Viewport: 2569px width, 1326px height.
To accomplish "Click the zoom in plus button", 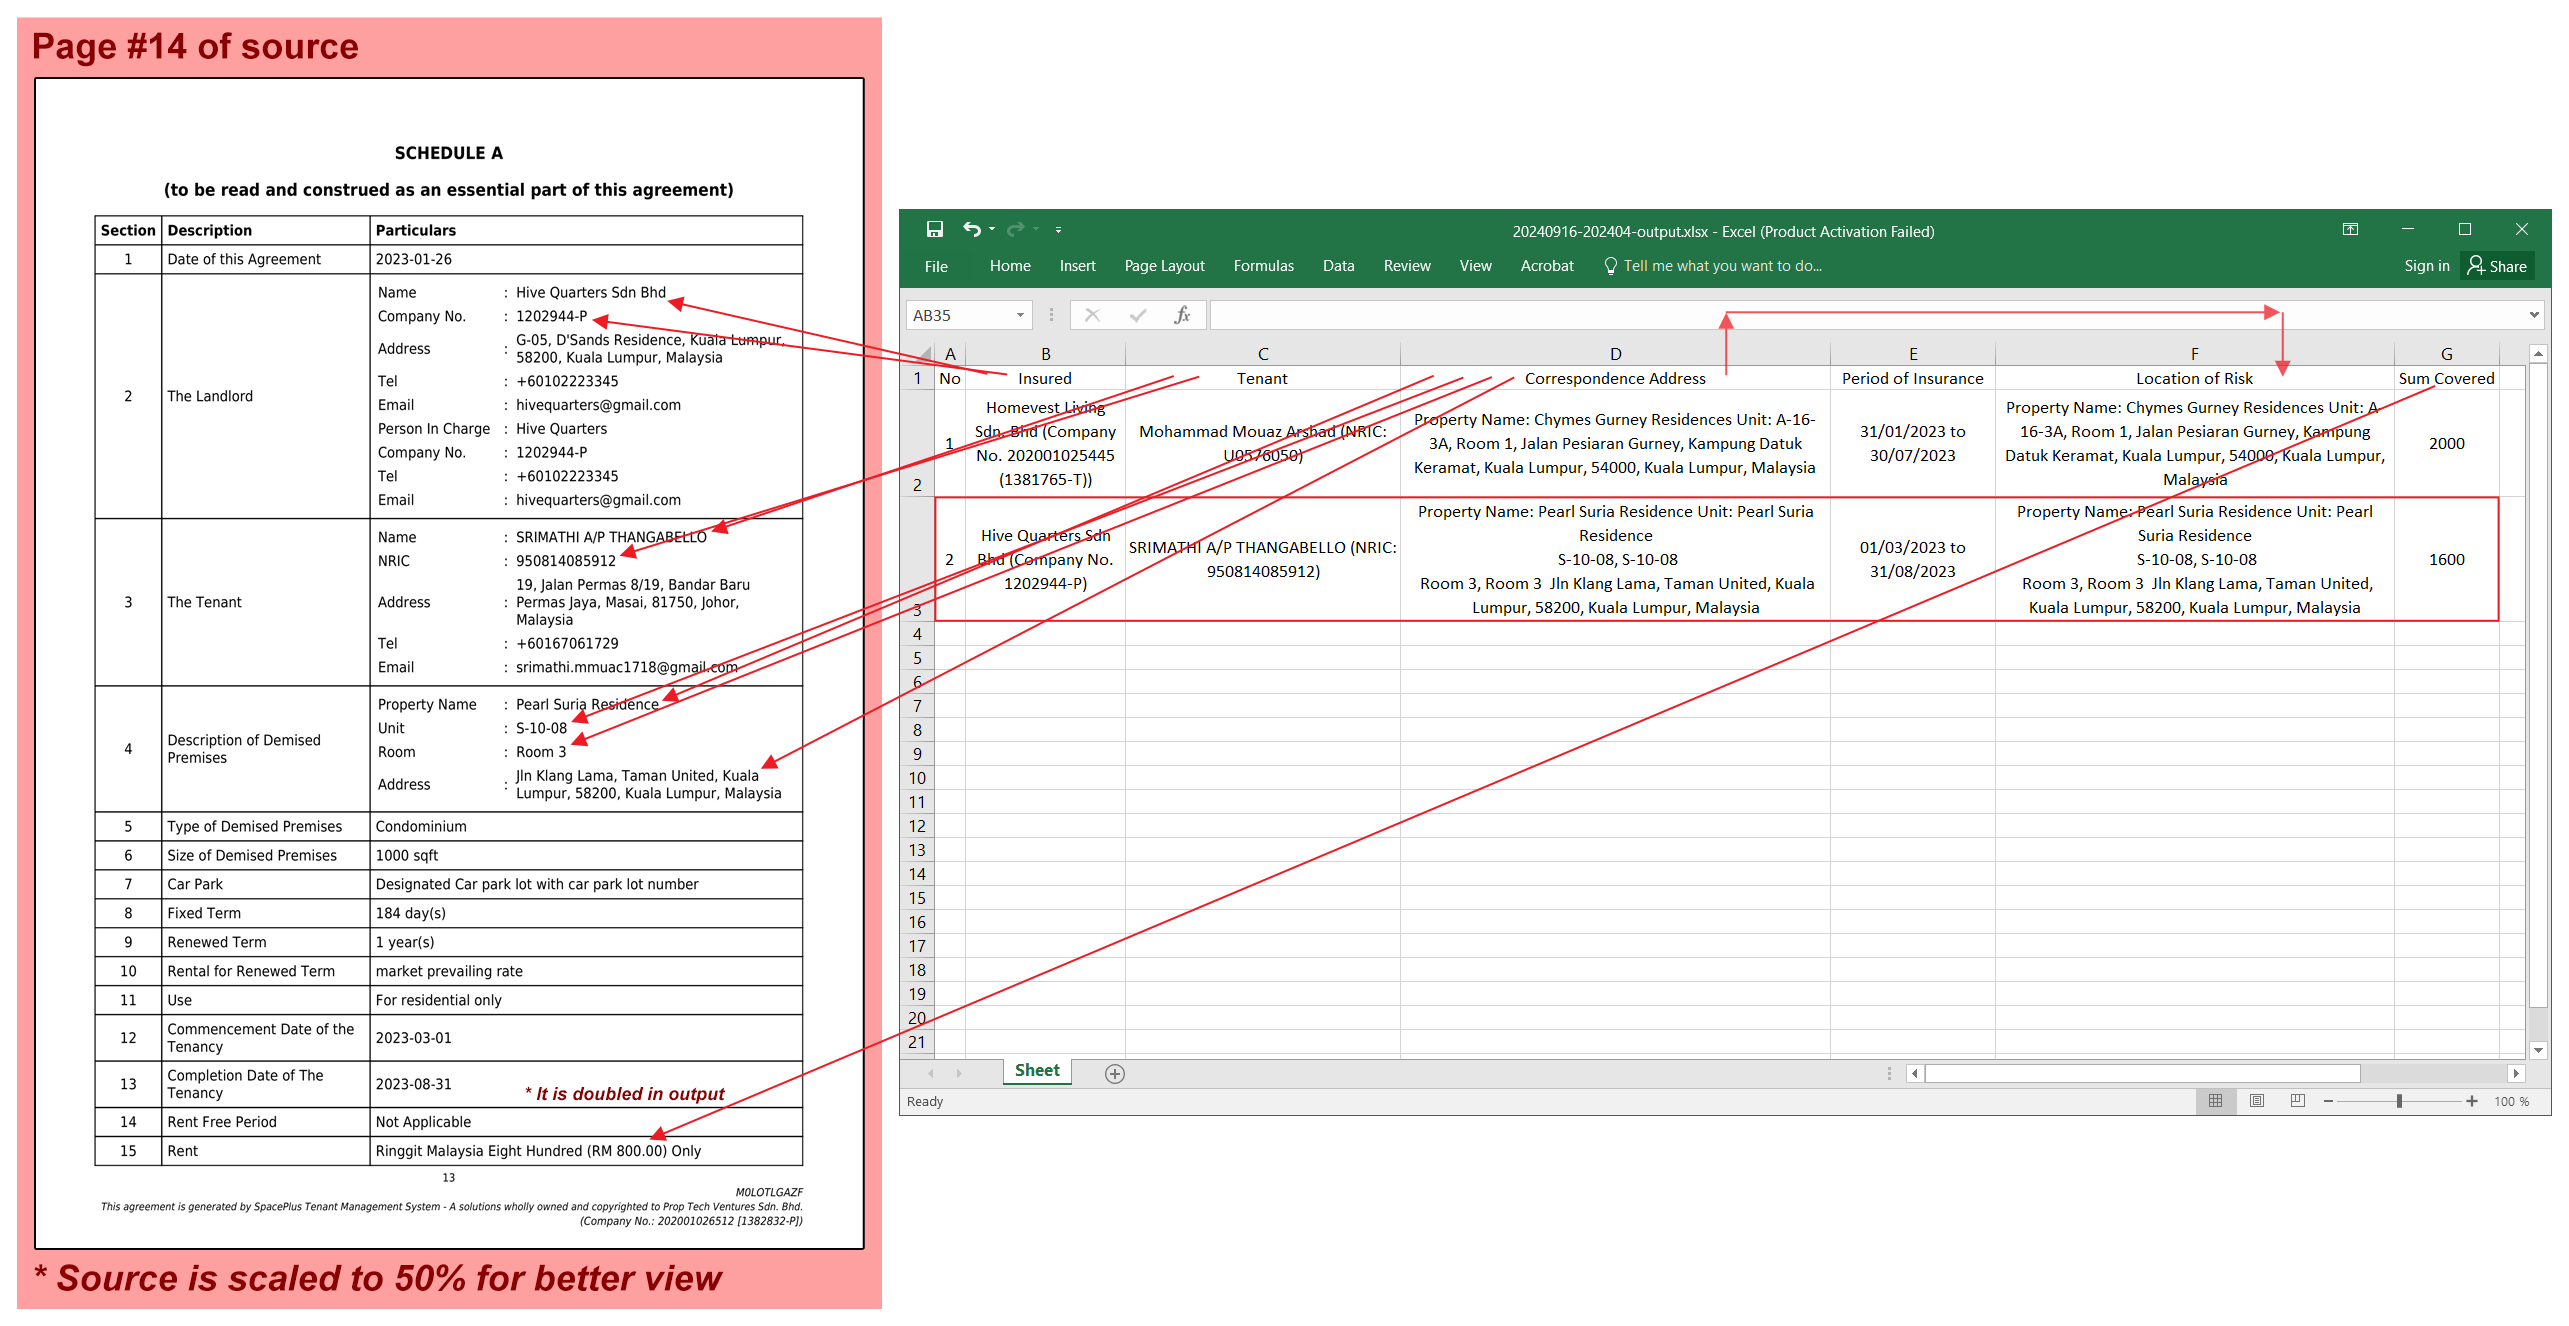I will click(2472, 1101).
